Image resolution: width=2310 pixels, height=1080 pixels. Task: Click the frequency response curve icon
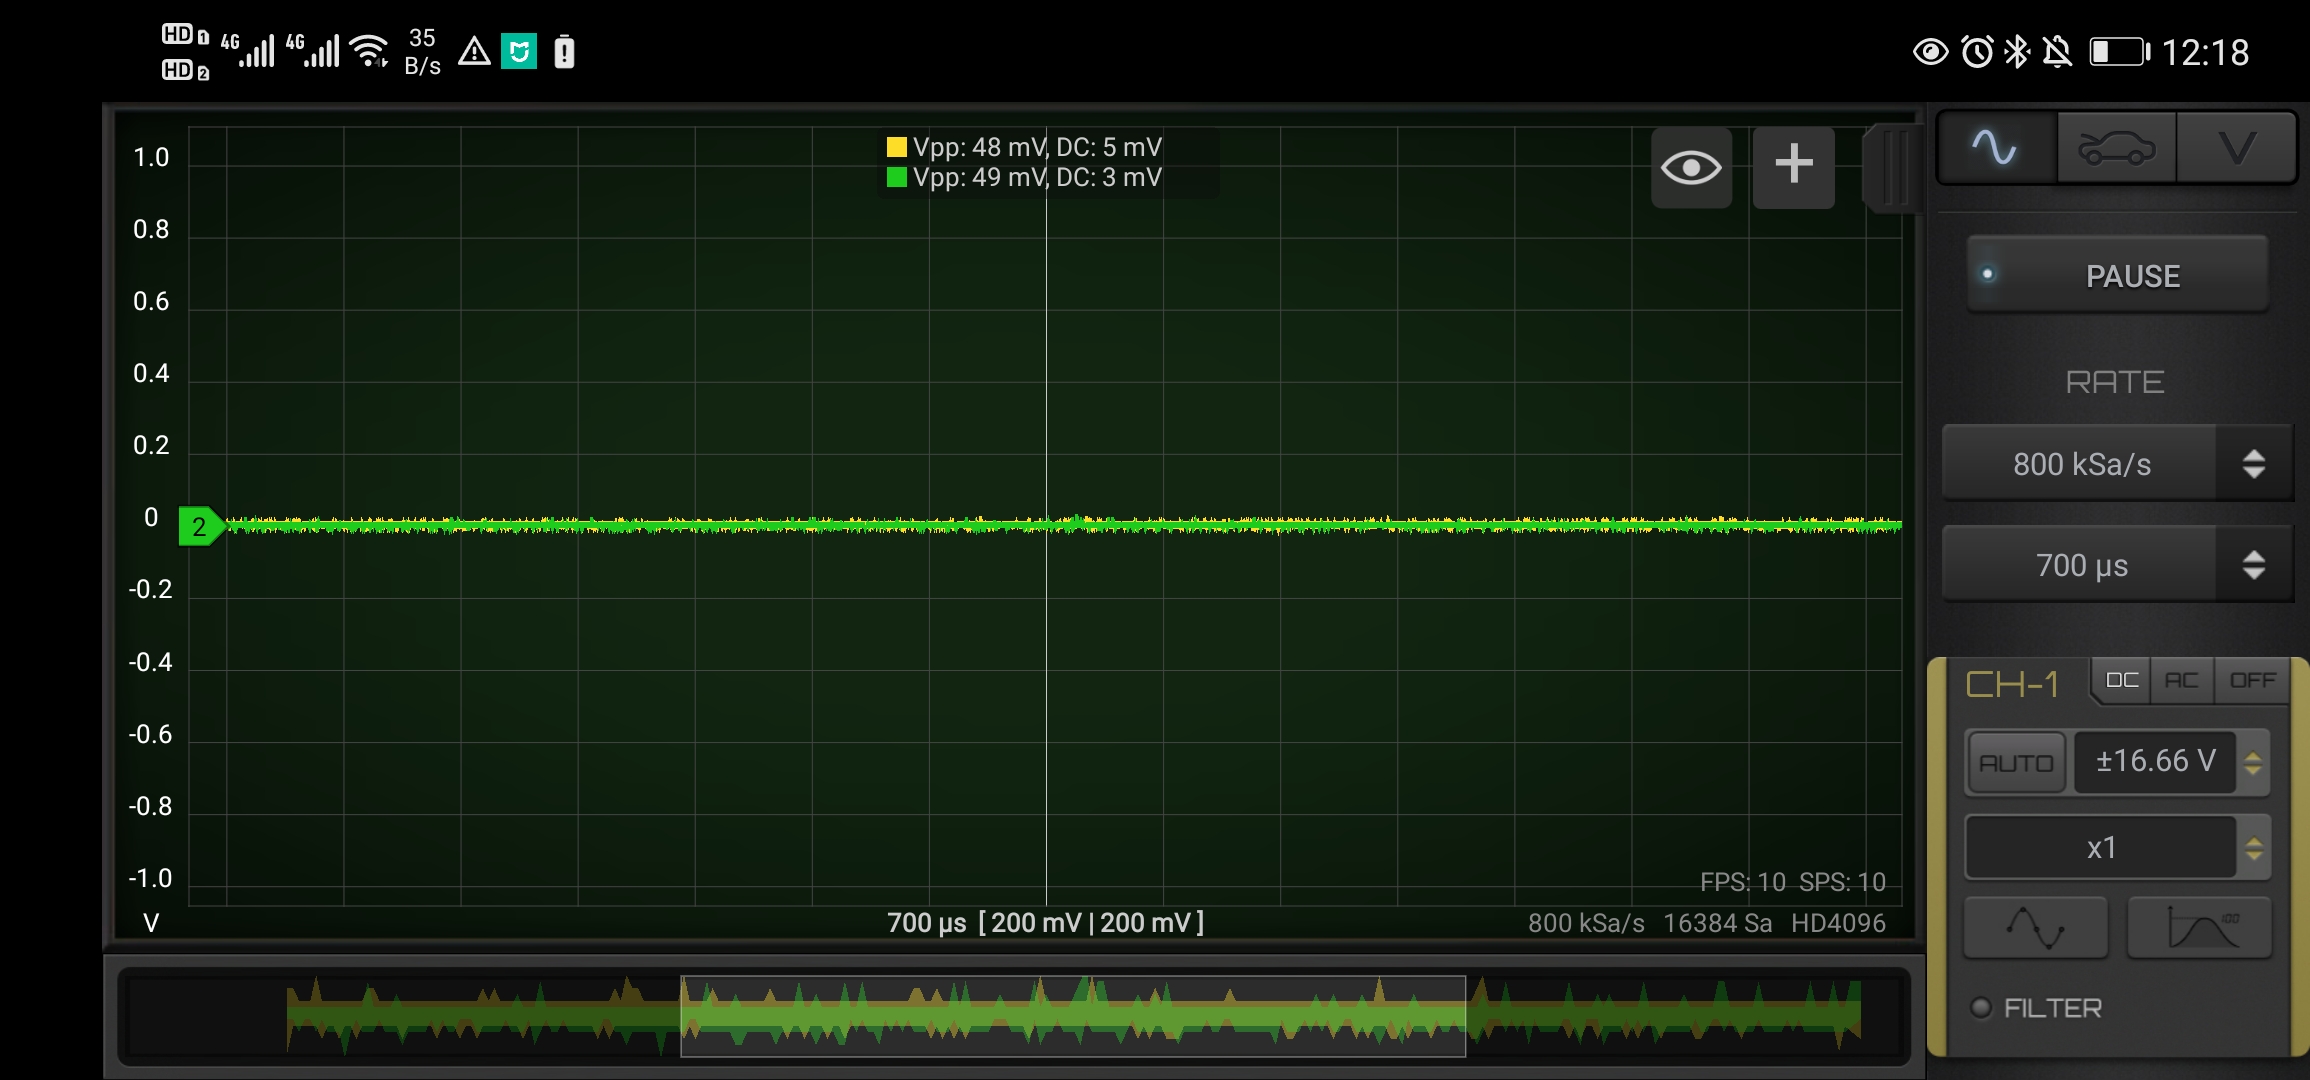pyautogui.click(x=2199, y=928)
